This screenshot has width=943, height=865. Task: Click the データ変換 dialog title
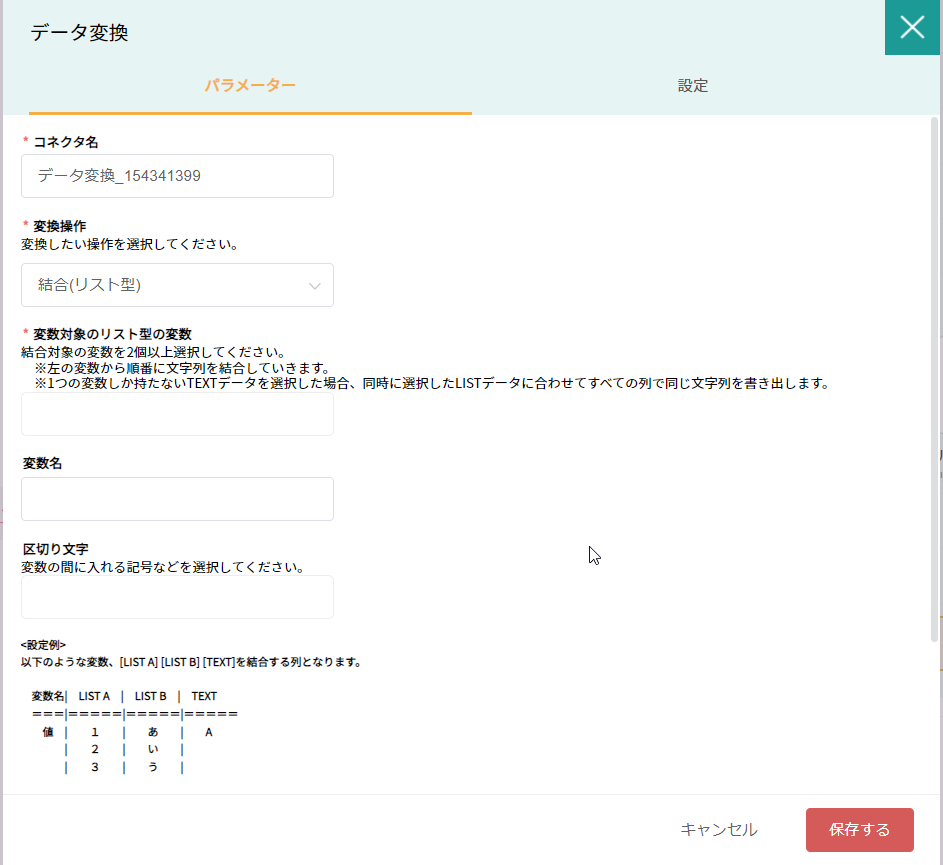pos(79,33)
